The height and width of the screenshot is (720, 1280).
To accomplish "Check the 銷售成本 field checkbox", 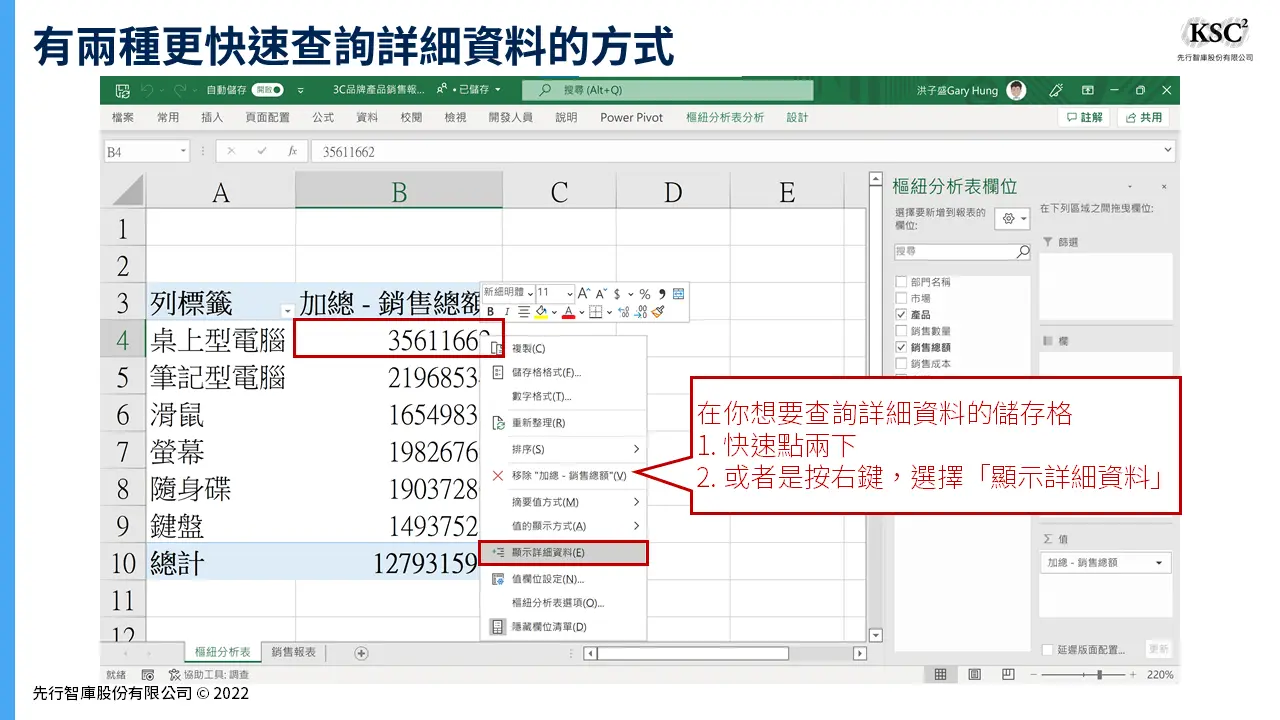I will coord(901,363).
